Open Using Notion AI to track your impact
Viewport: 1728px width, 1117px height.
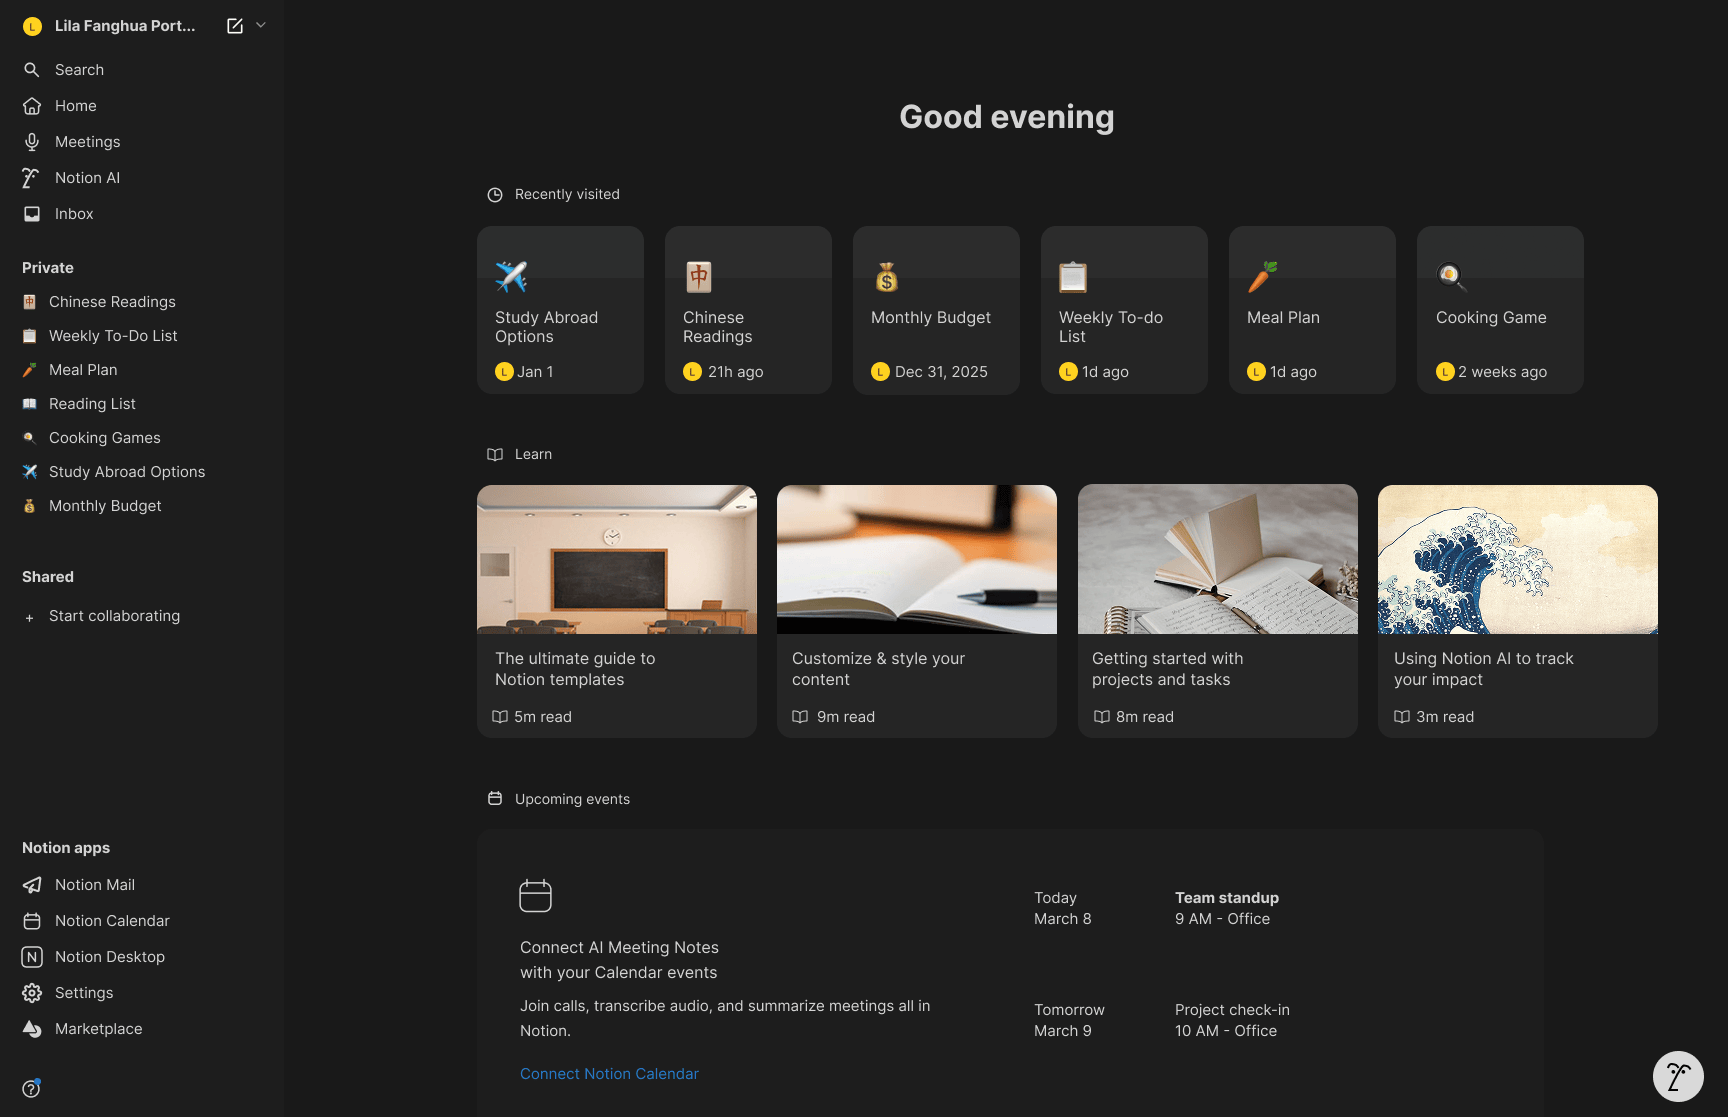tap(1518, 611)
